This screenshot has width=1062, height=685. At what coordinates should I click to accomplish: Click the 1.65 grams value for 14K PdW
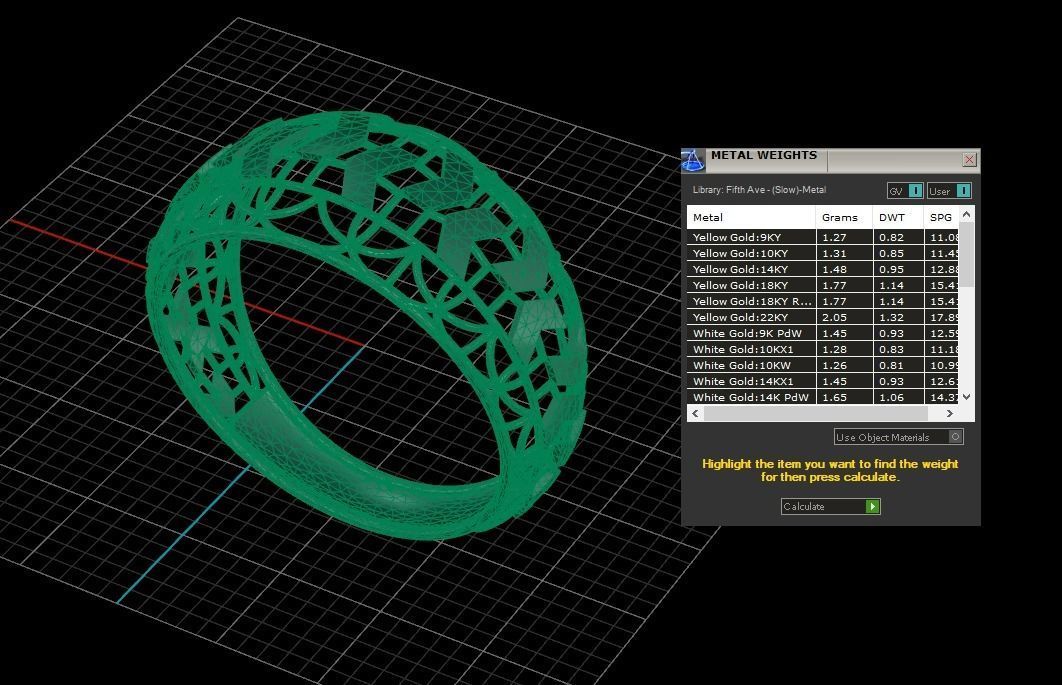tap(834, 398)
